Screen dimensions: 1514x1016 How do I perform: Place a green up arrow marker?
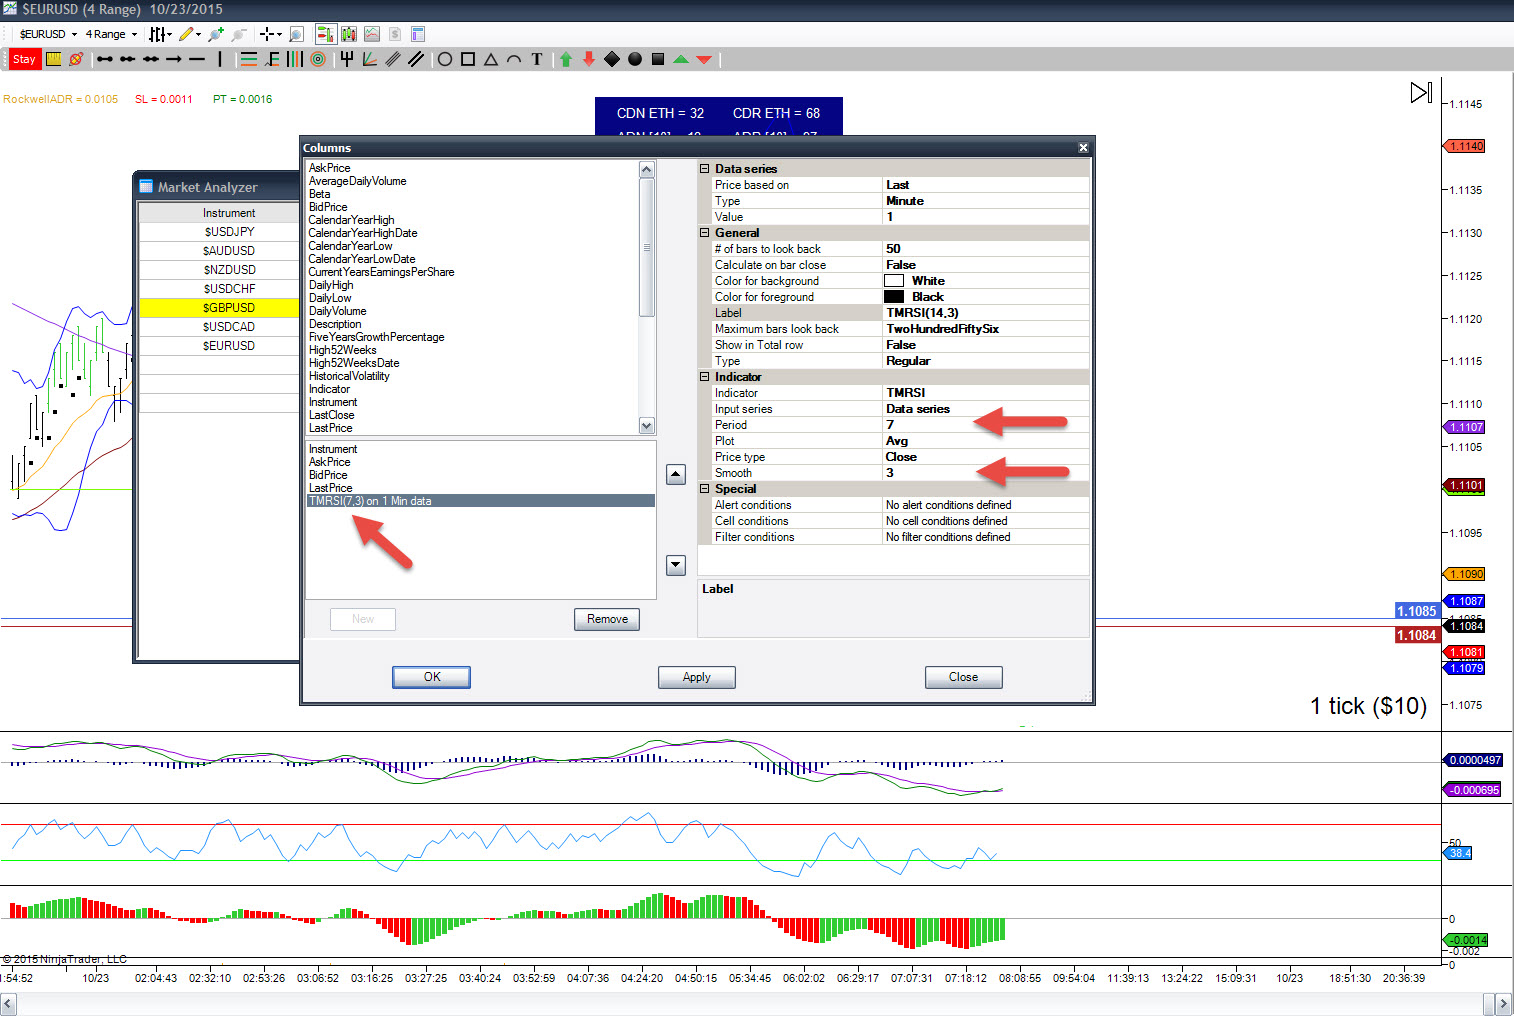(566, 59)
